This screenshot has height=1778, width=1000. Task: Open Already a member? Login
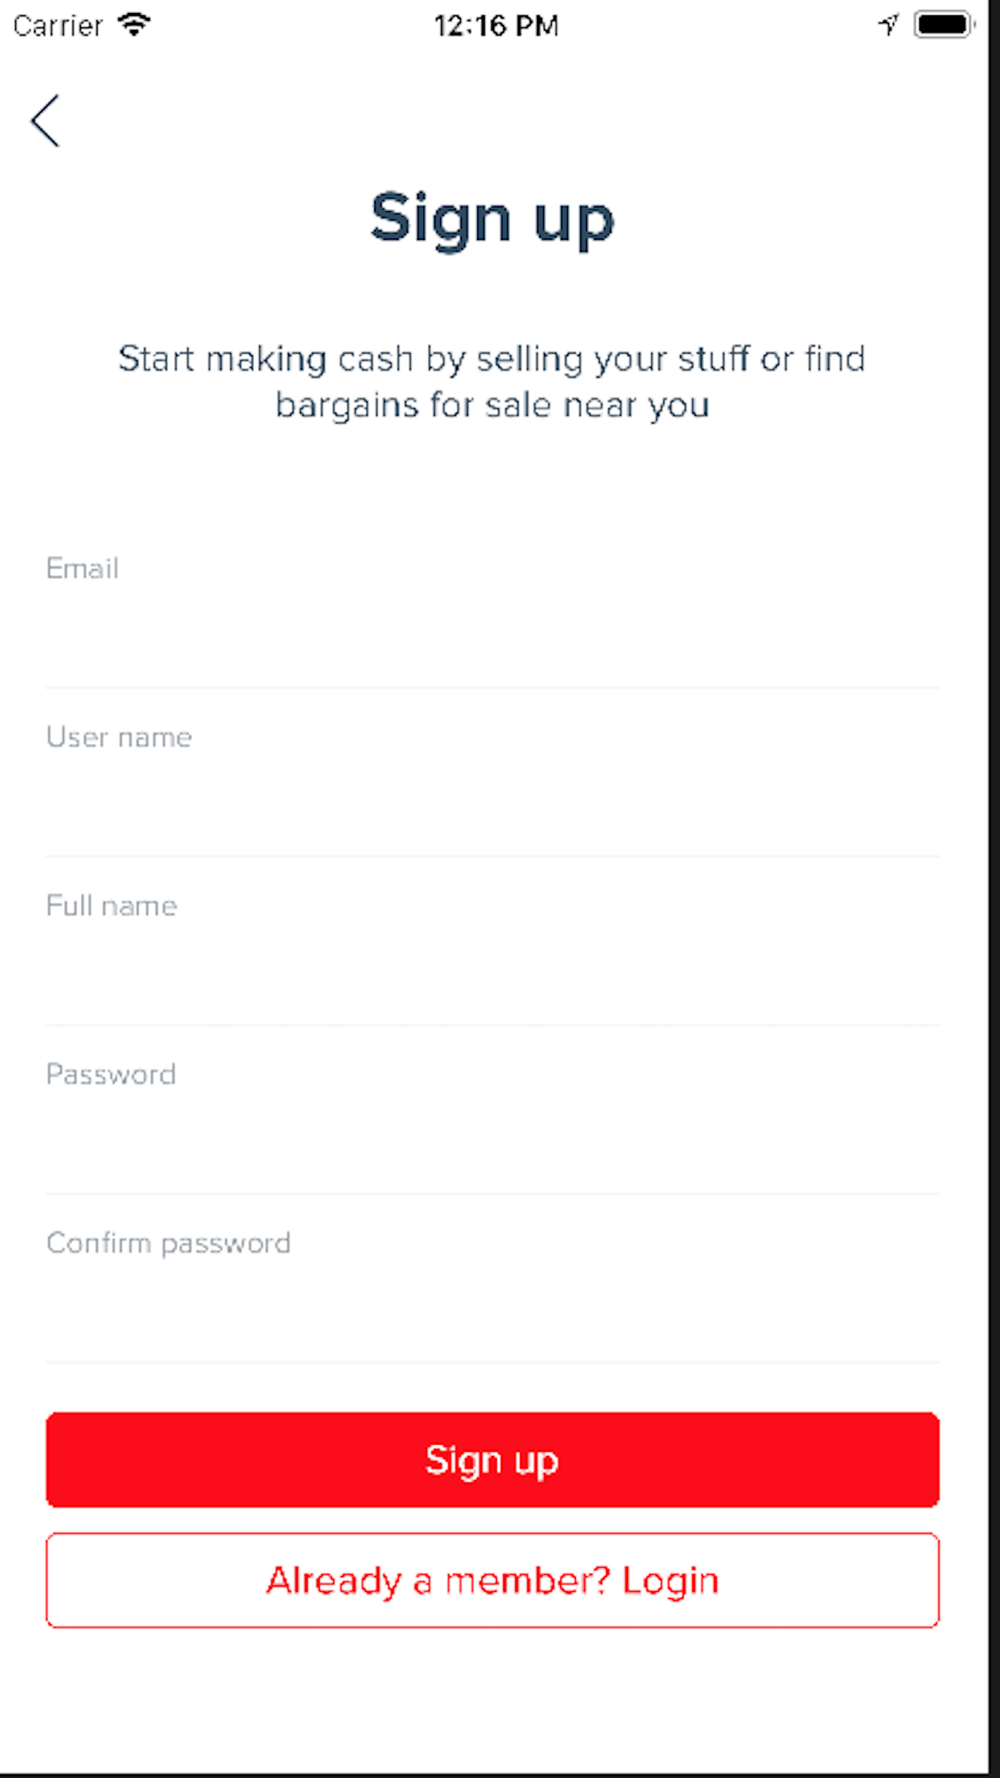(492, 1580)
